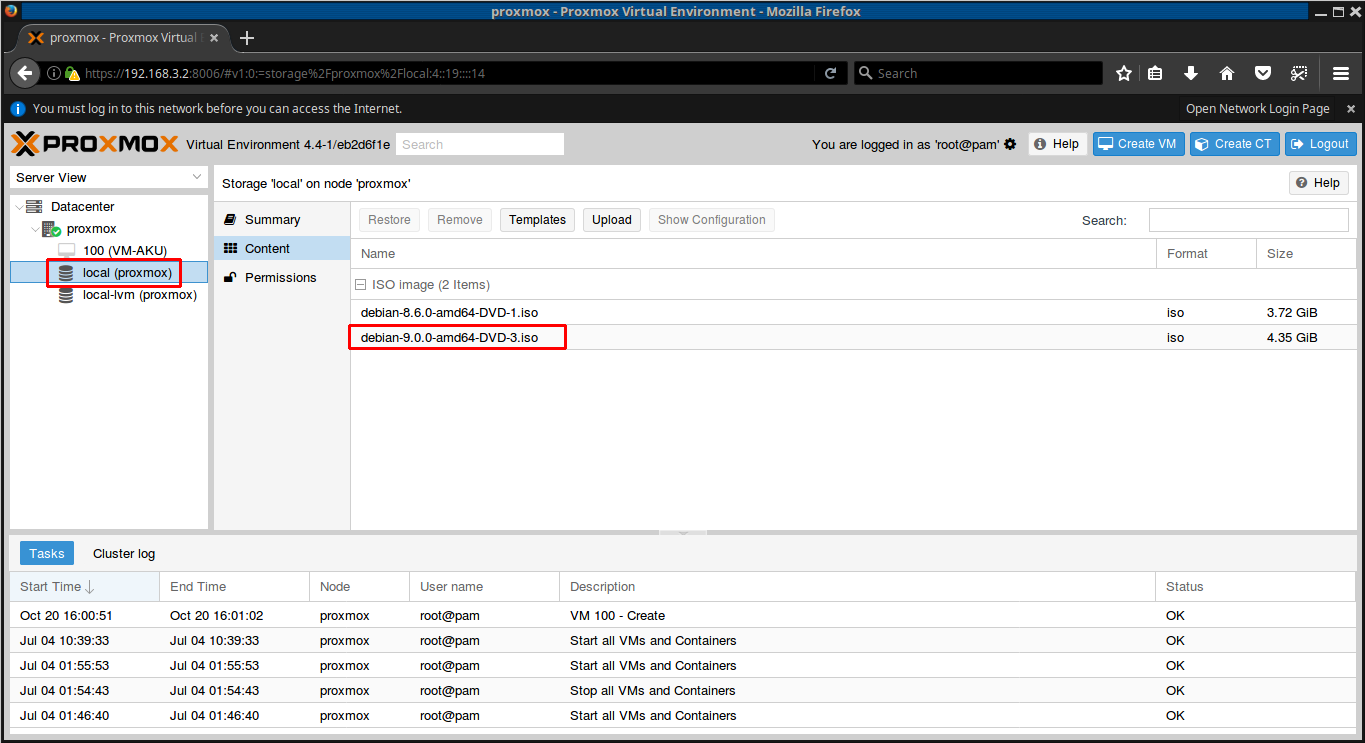This screenshot has height=743, width=1365.
Task: Click the Logout button
Action: click(1321, 144)
